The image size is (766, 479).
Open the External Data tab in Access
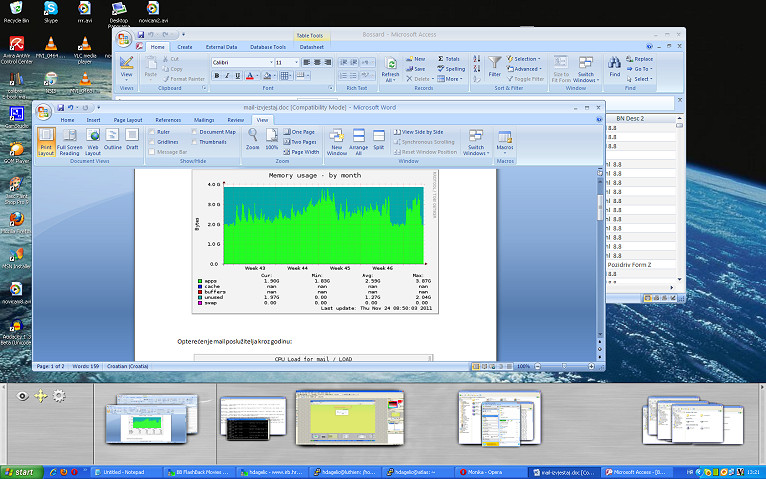pyautogui.click(x=221, y=47)
